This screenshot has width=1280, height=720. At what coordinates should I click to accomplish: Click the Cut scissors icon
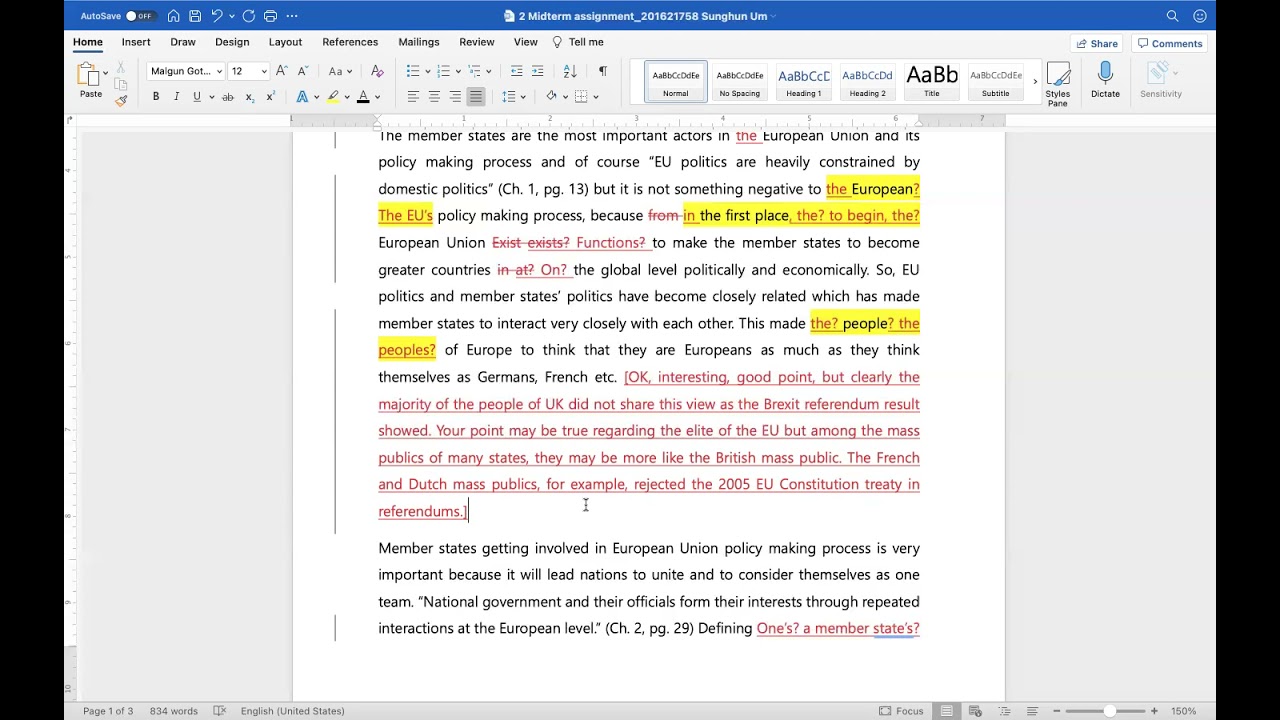coord(121,67)
